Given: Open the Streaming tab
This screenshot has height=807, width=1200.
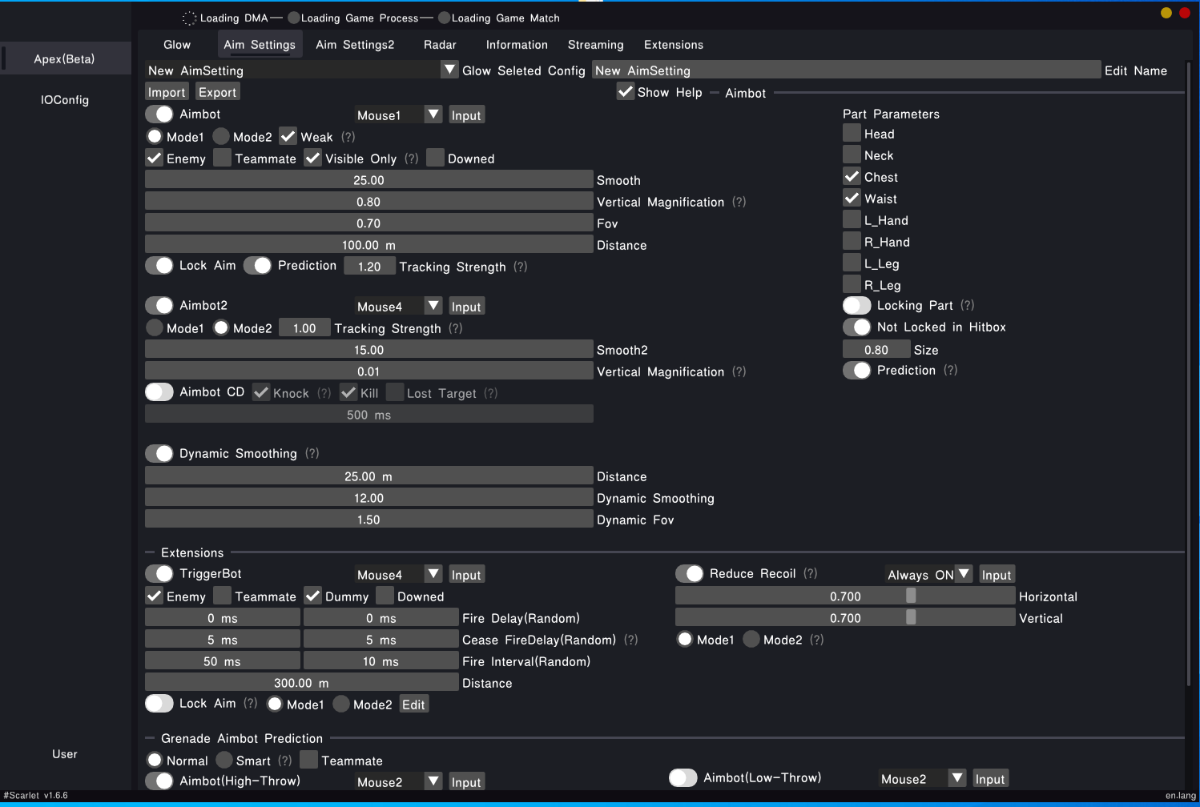Looking at the screenshot, I should tap(595, 45).
